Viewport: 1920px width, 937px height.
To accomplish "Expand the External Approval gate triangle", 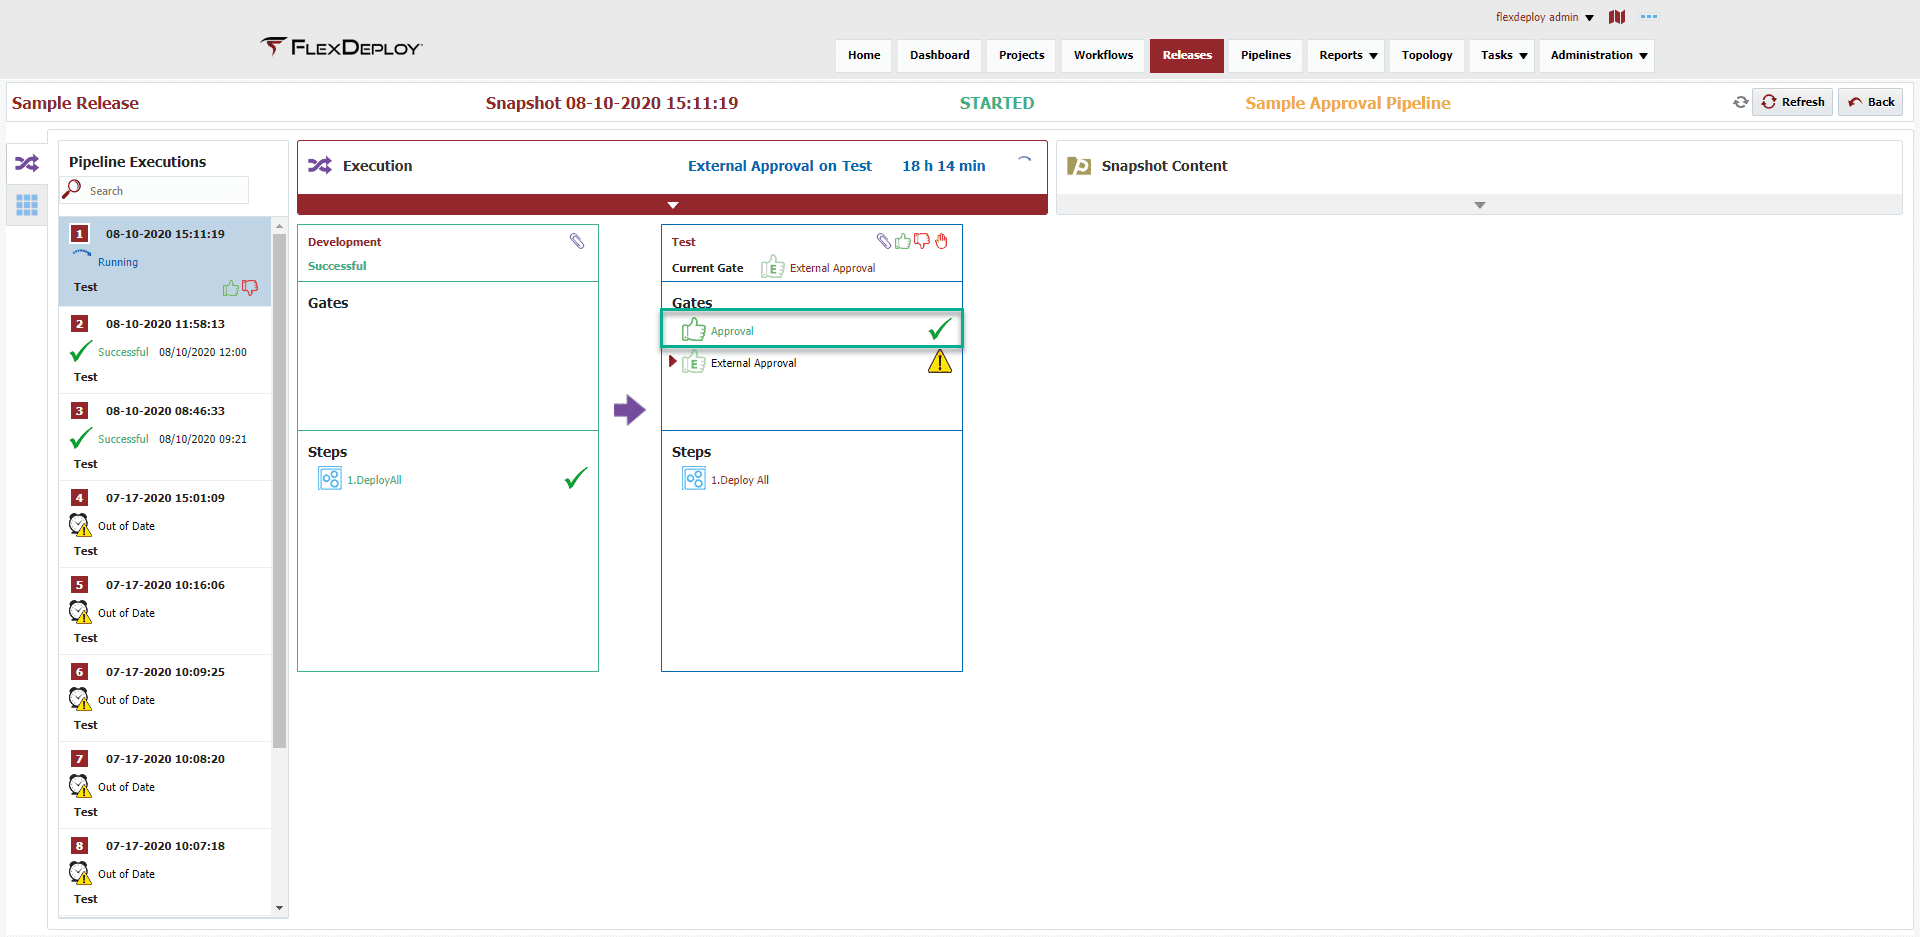I will 673,362.
